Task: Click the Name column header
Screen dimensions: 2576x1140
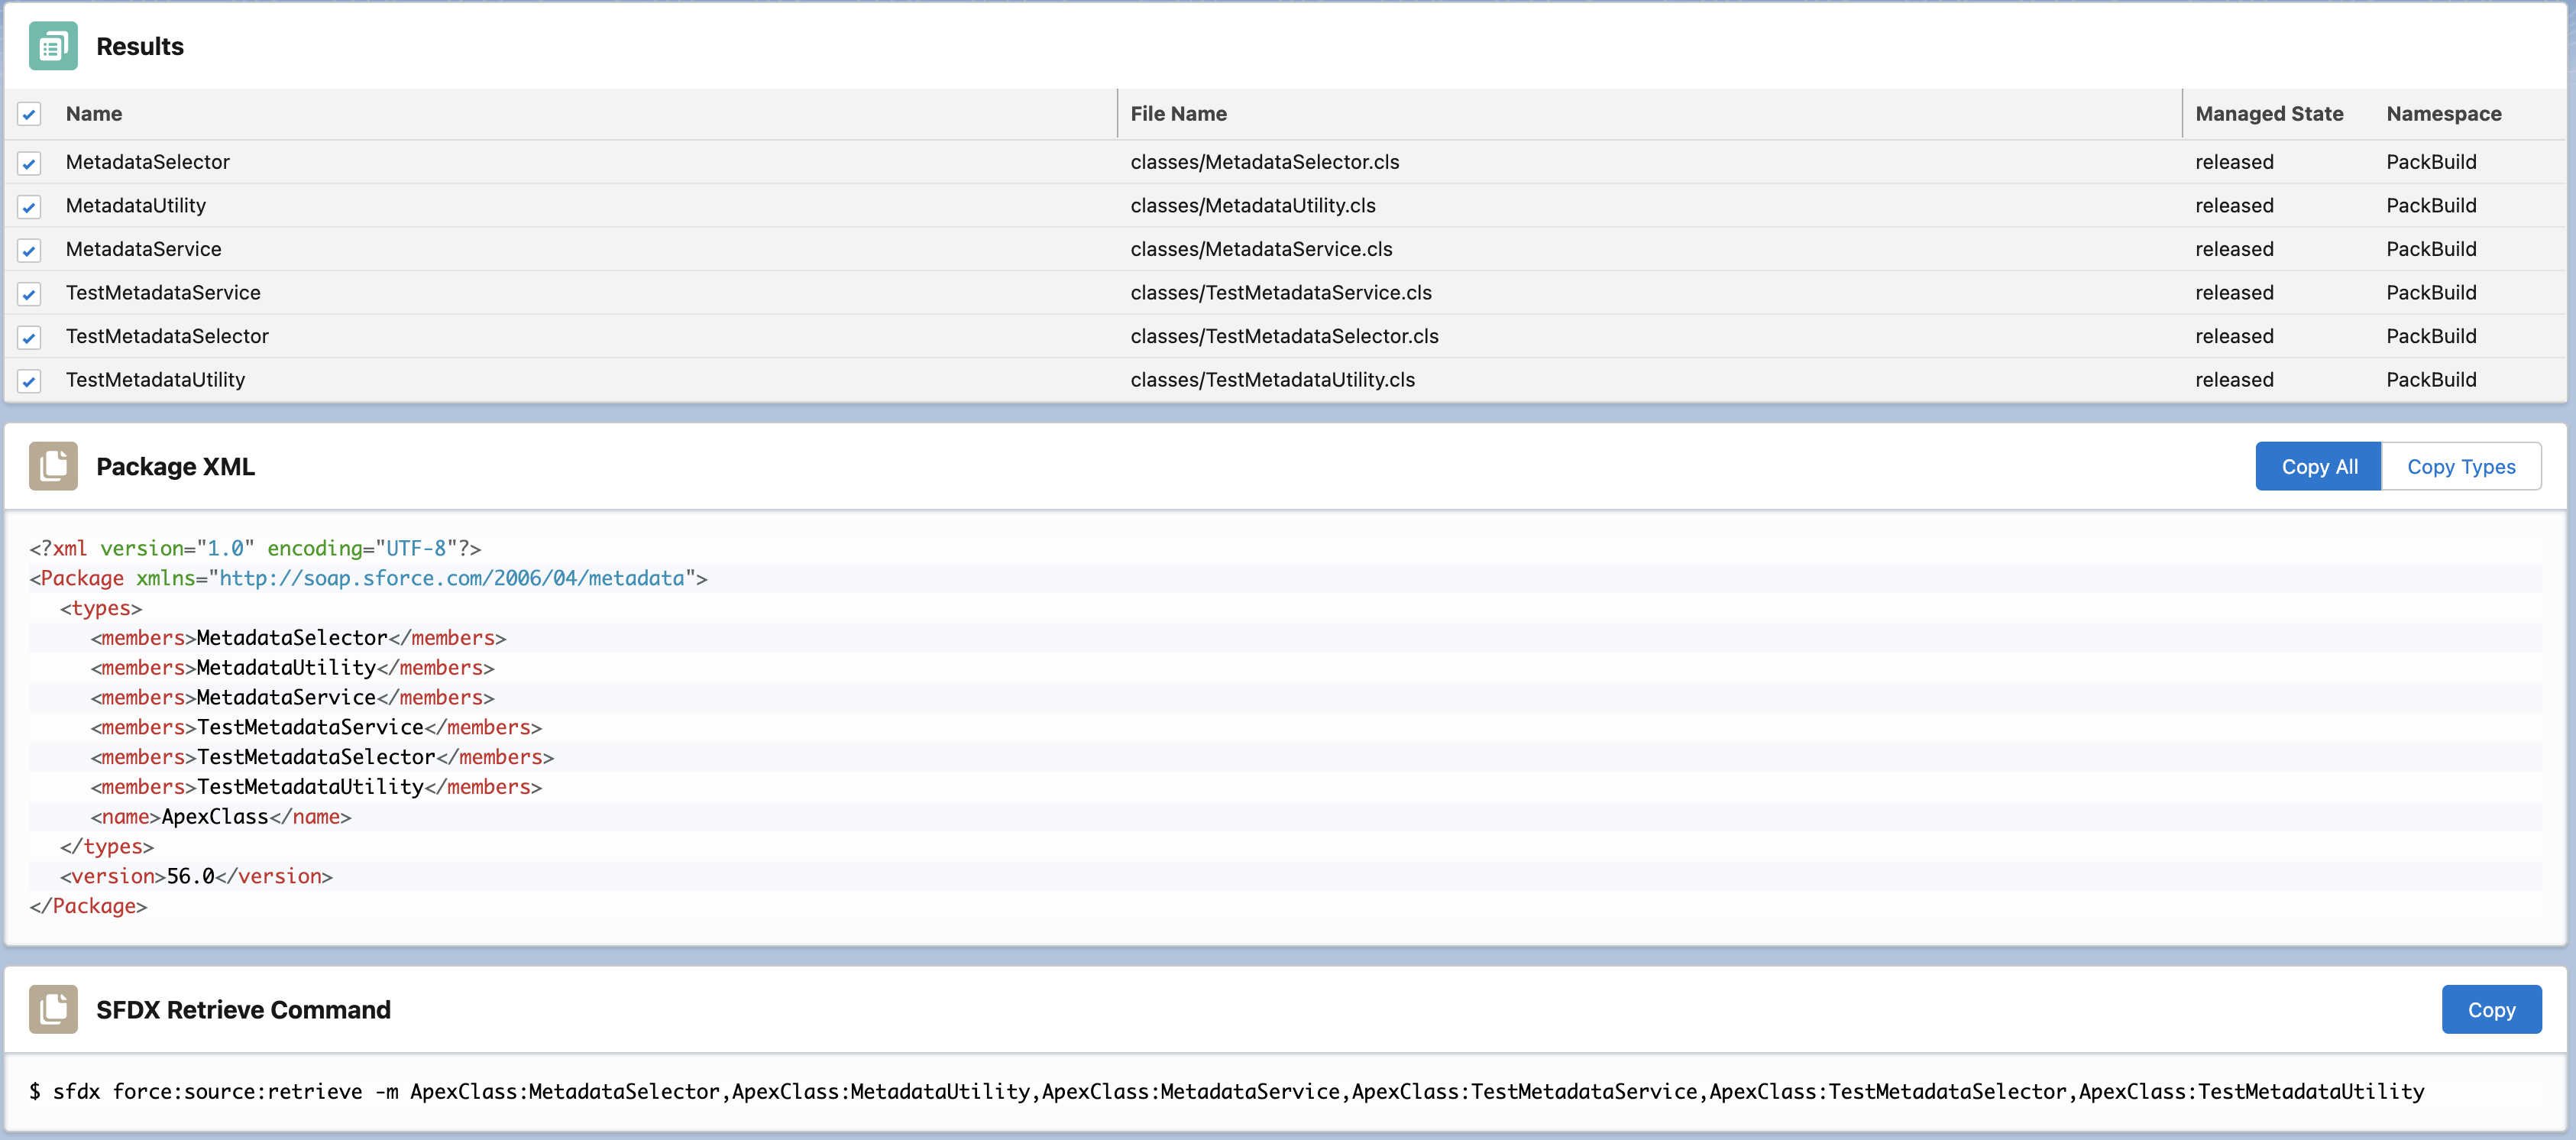Action: pyautogui.click(x=94, y=114)
